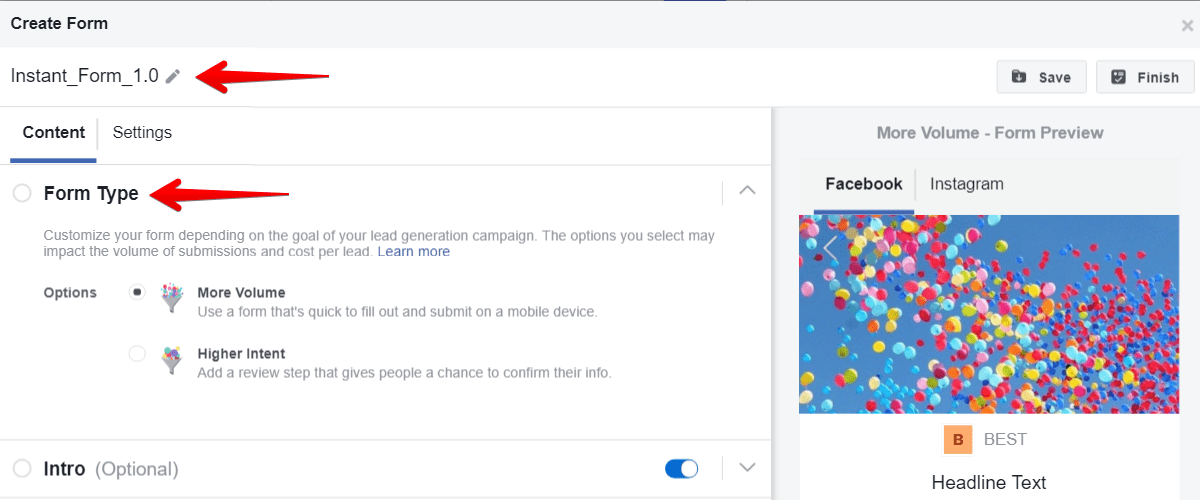Viewport: 1200px width, 500px height.
Task: Show the Instagram form preview
Action: click(966, 184)
